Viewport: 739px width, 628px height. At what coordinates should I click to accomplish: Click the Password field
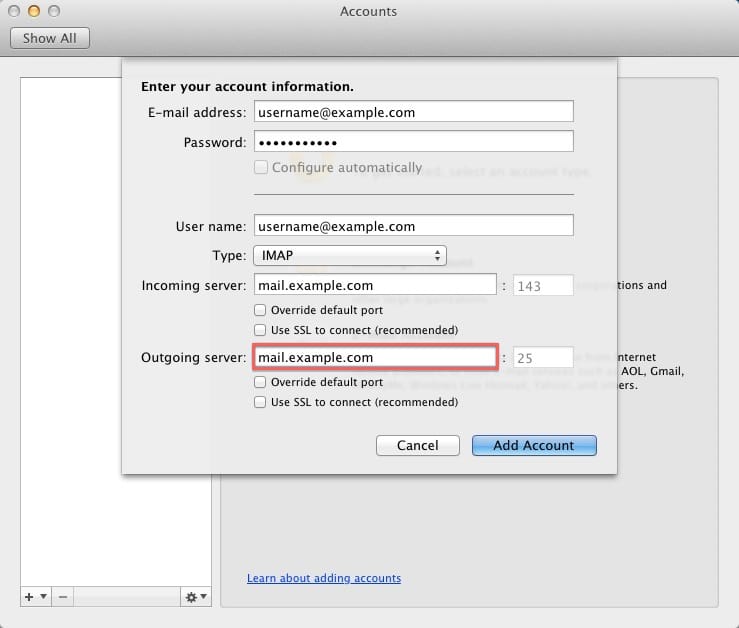click(413, 142)
